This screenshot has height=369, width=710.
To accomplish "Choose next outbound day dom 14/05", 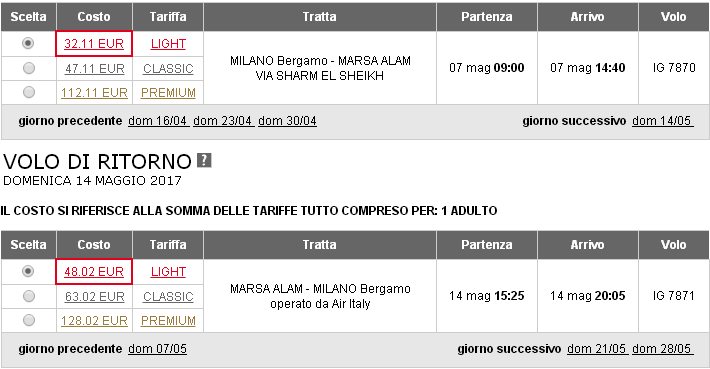I will 662,121.
